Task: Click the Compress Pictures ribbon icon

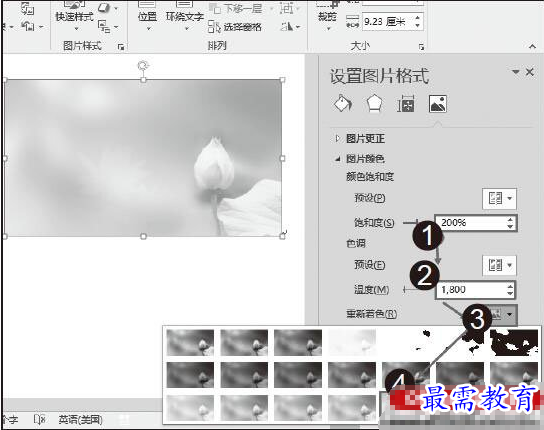Action: 27,9
